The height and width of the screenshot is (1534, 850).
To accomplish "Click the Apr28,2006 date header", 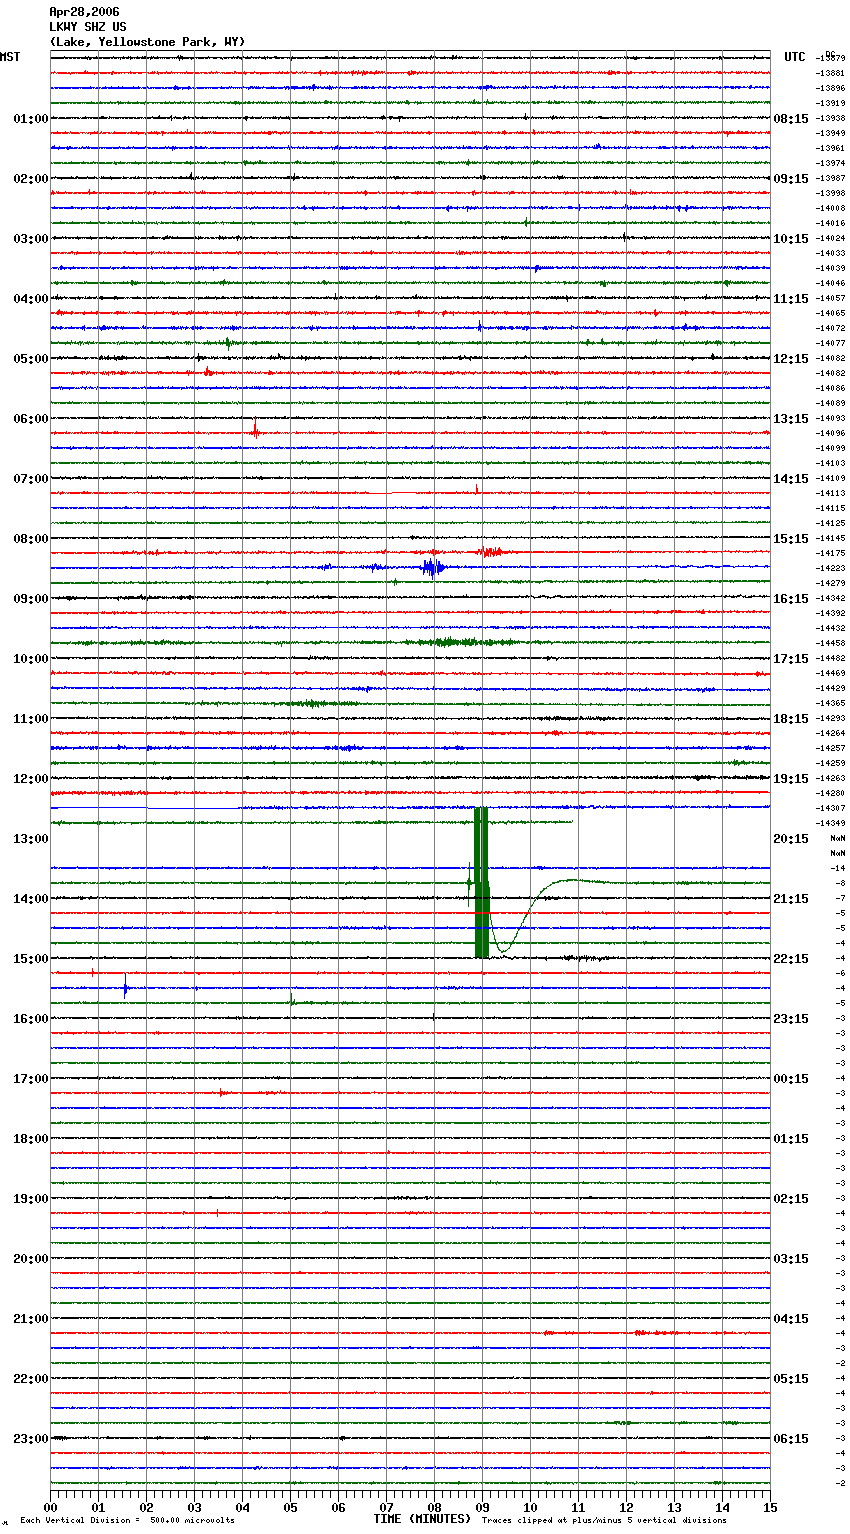I will [84, 12].
